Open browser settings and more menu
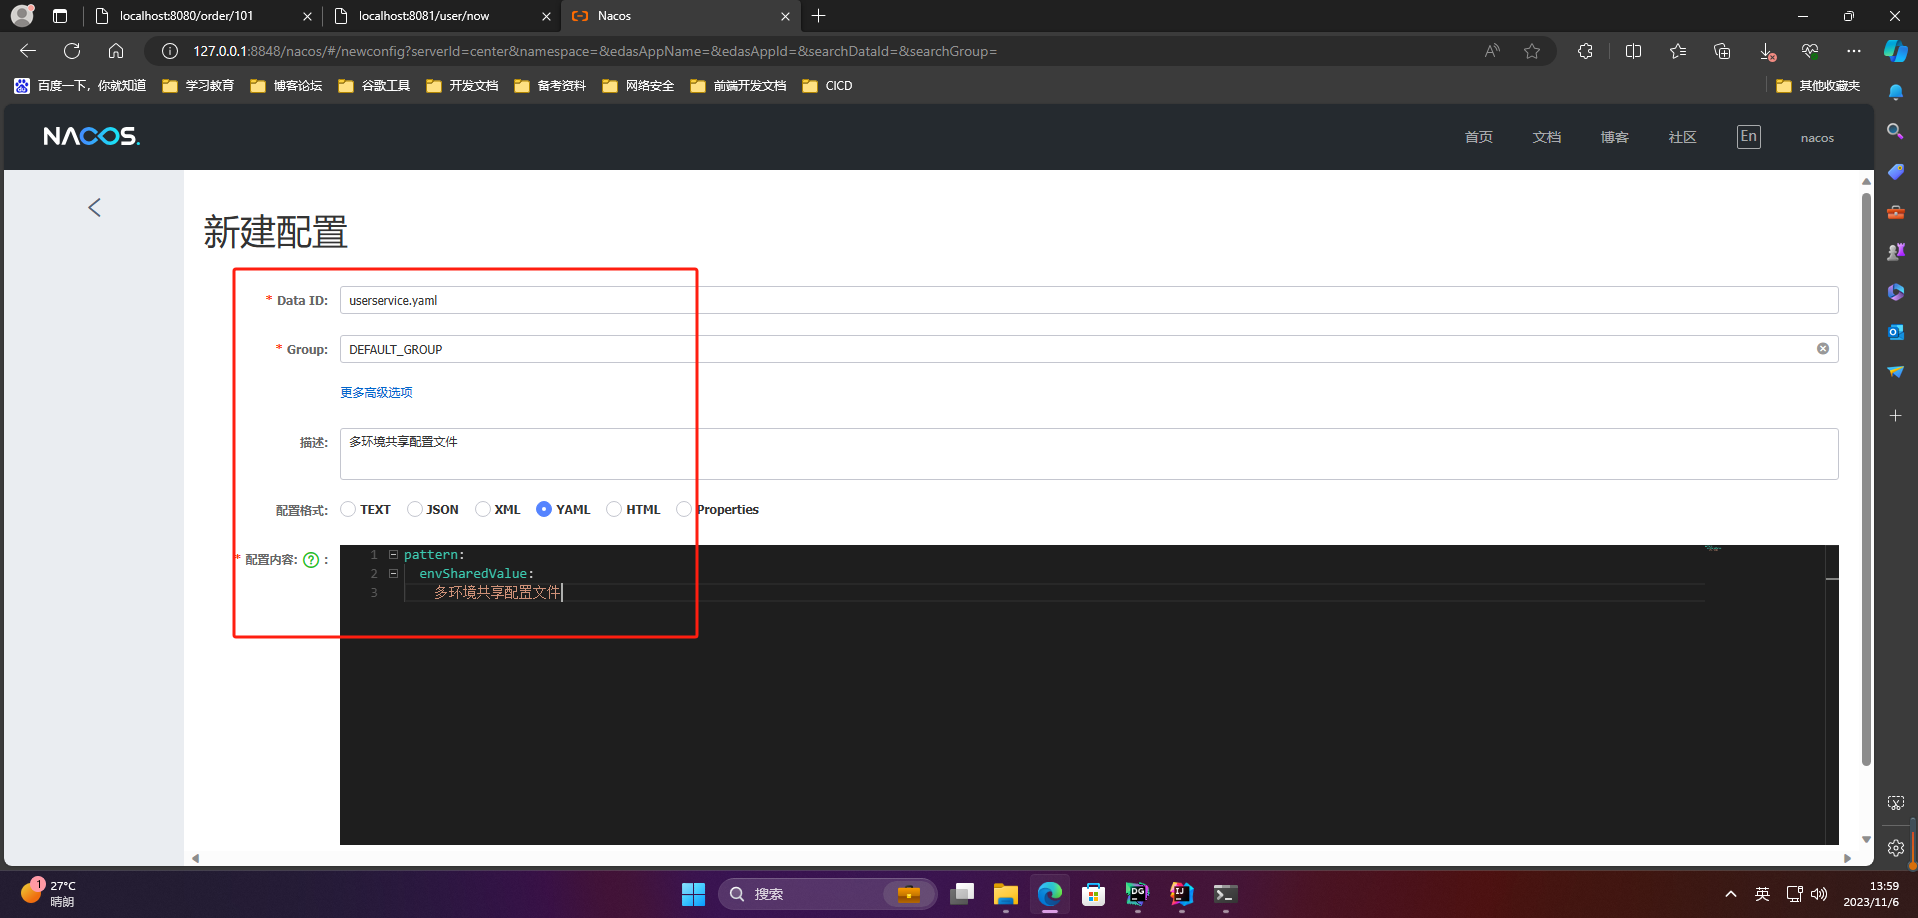The height and width of the screenshot is (918, 1918). pos(1853,51)
